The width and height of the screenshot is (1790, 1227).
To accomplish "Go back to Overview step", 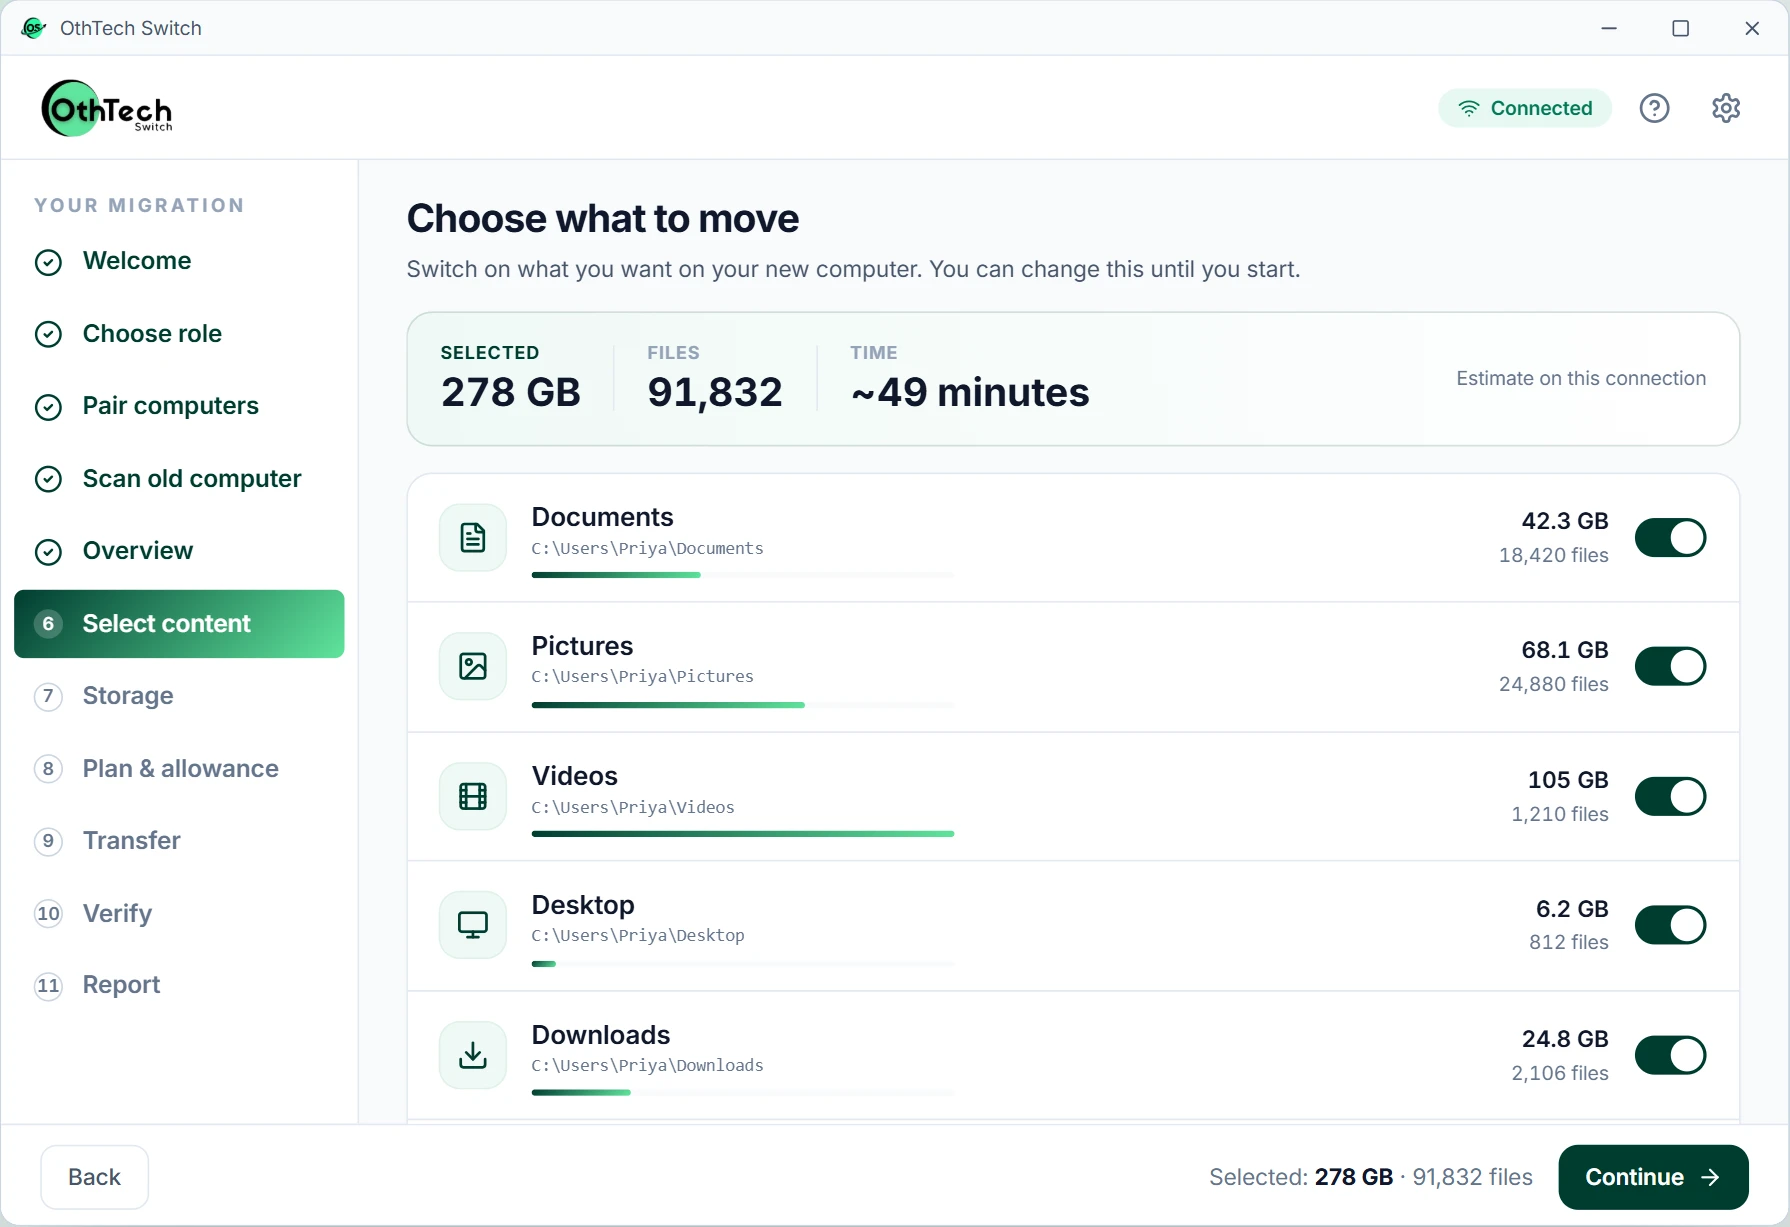I will pyautogui.click(x=179, y=551).
